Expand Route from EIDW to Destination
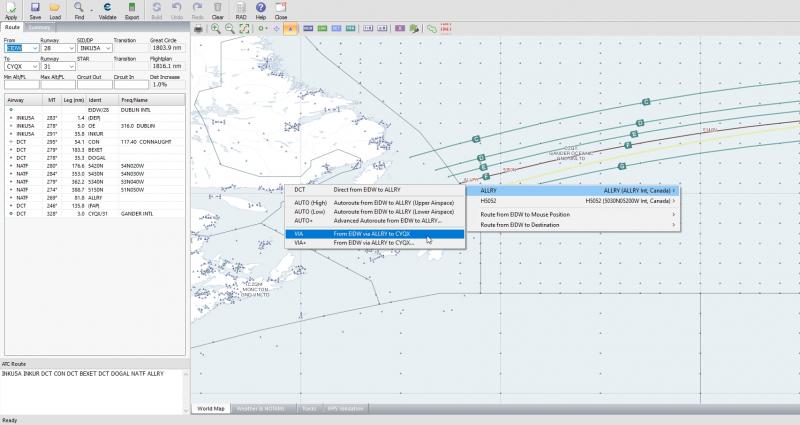Screen dimensions: 800x425 tap(574, 224)
